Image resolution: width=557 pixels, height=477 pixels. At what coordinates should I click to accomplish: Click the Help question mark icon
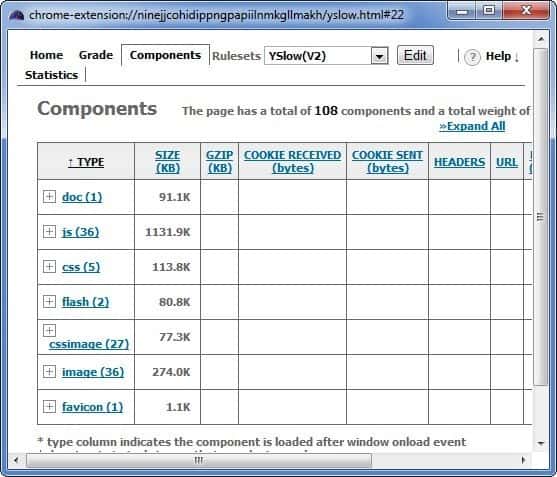point(472,57)
